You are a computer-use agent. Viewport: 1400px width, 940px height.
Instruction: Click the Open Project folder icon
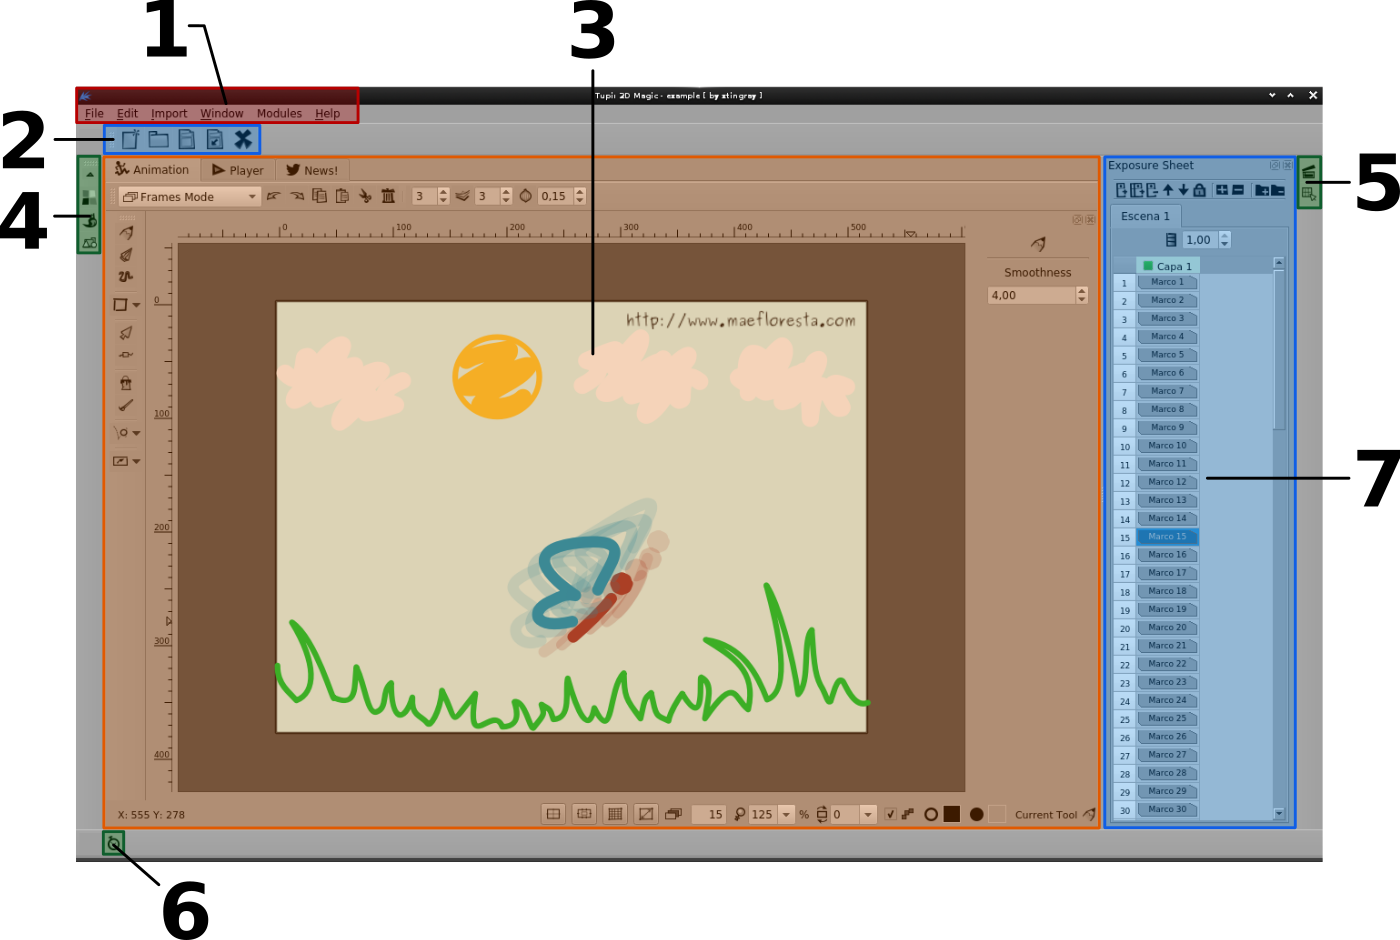[158, 140]
